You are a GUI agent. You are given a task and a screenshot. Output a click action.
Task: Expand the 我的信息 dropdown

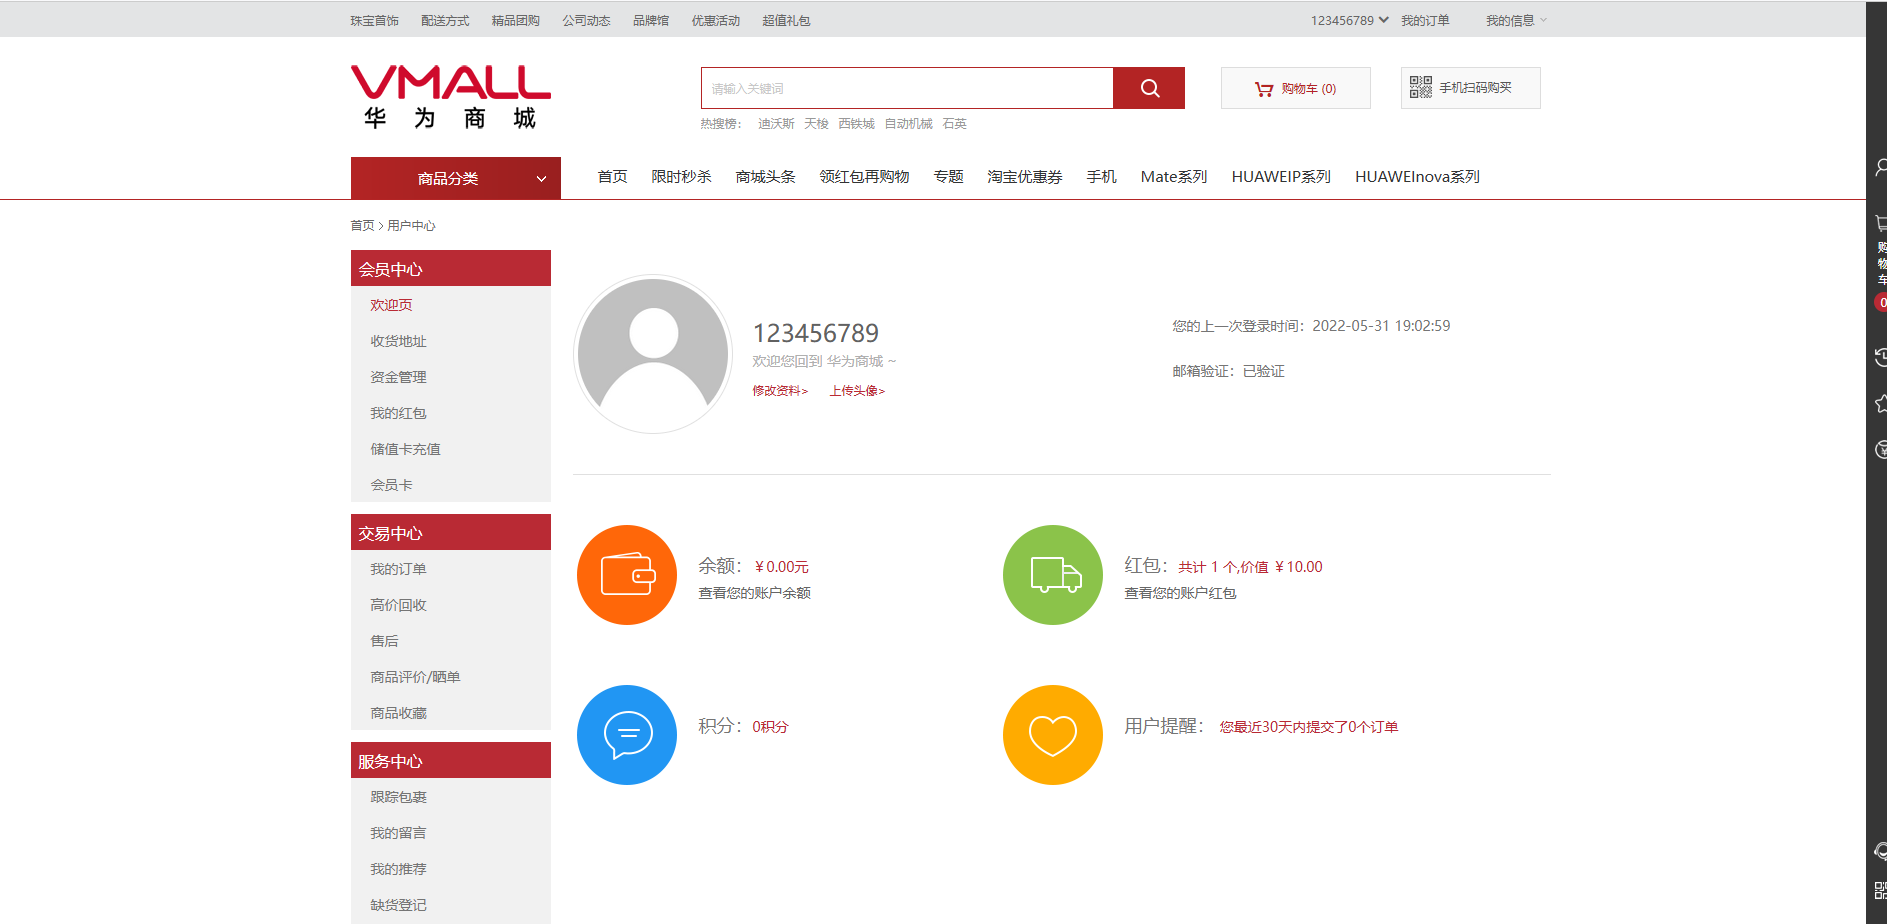point(1515,20)
